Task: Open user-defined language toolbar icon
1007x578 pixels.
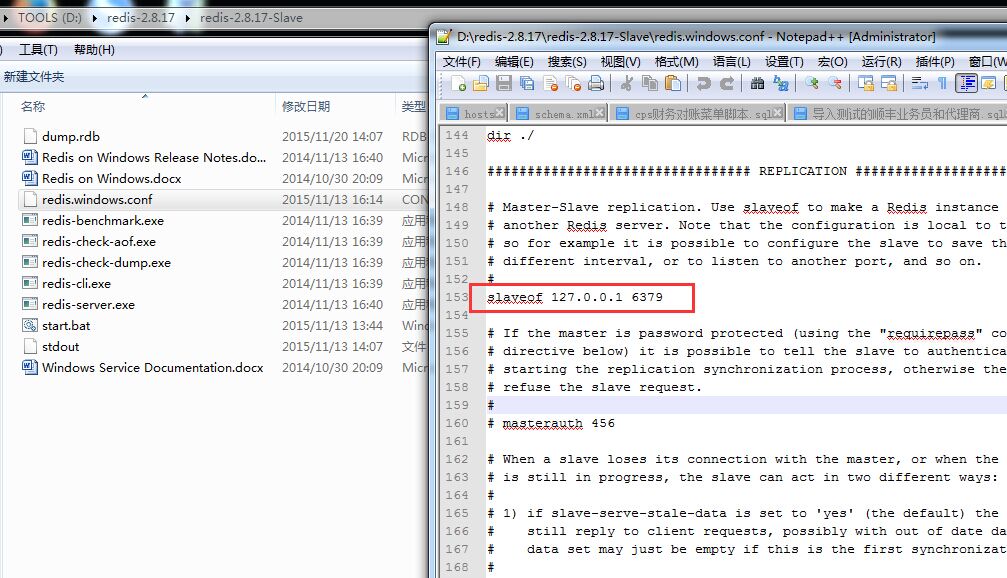Action: tap(989, 83)
